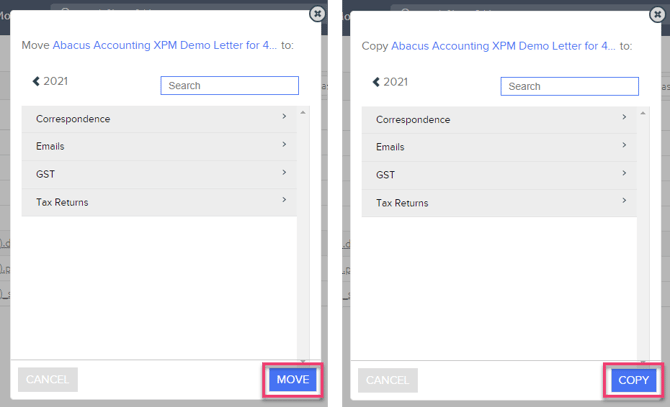Expand Tax Returns chevron in Copy dialog
This screenshot has height=407, width=670.
pyautogui.click(x=624, y=200)
